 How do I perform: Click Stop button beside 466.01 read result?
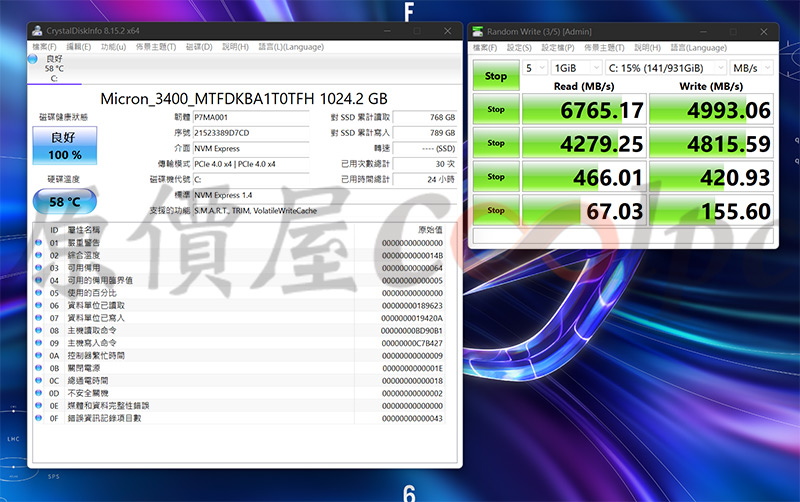[x=496, y=177]
